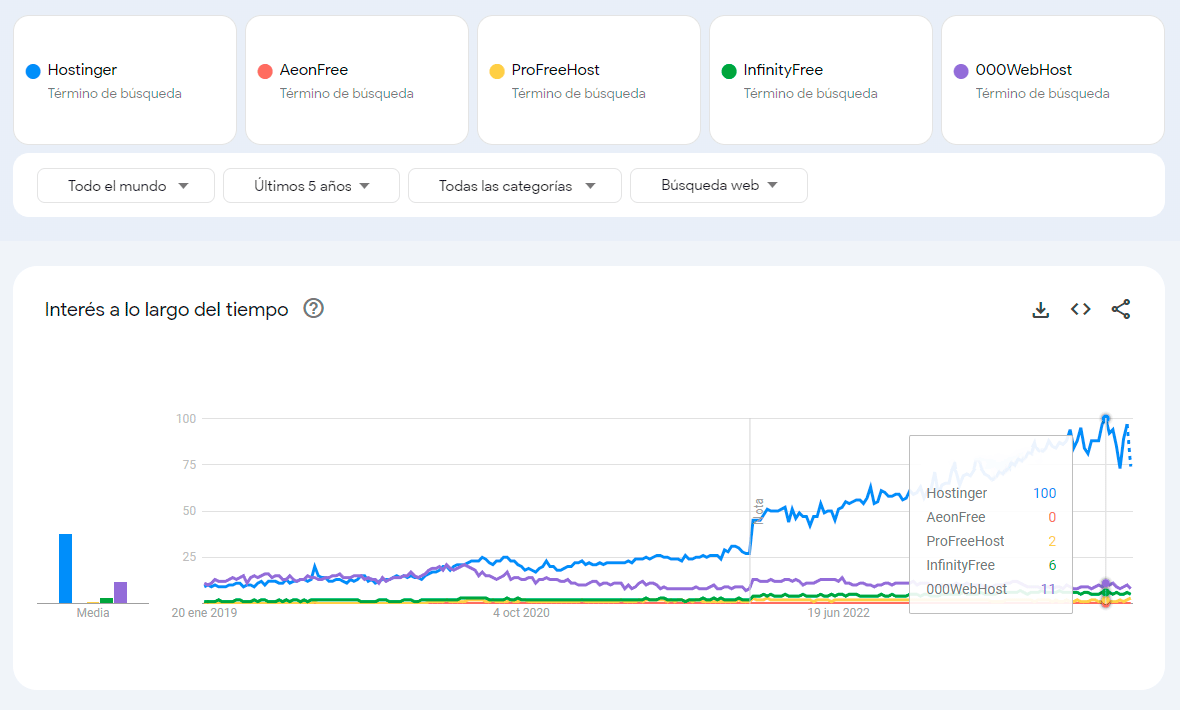Select the AeonFree search term card
The image size is (1180, 710).
pyautogui.click(x=357, y=81)
